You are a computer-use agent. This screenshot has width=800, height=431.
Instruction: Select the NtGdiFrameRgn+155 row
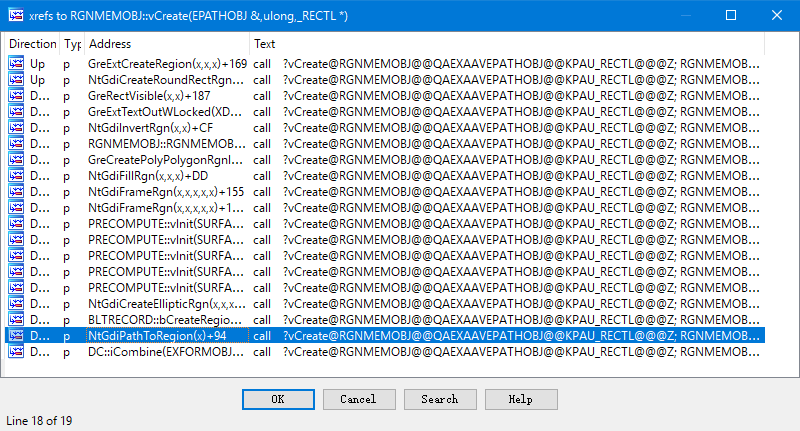point(166,191)
